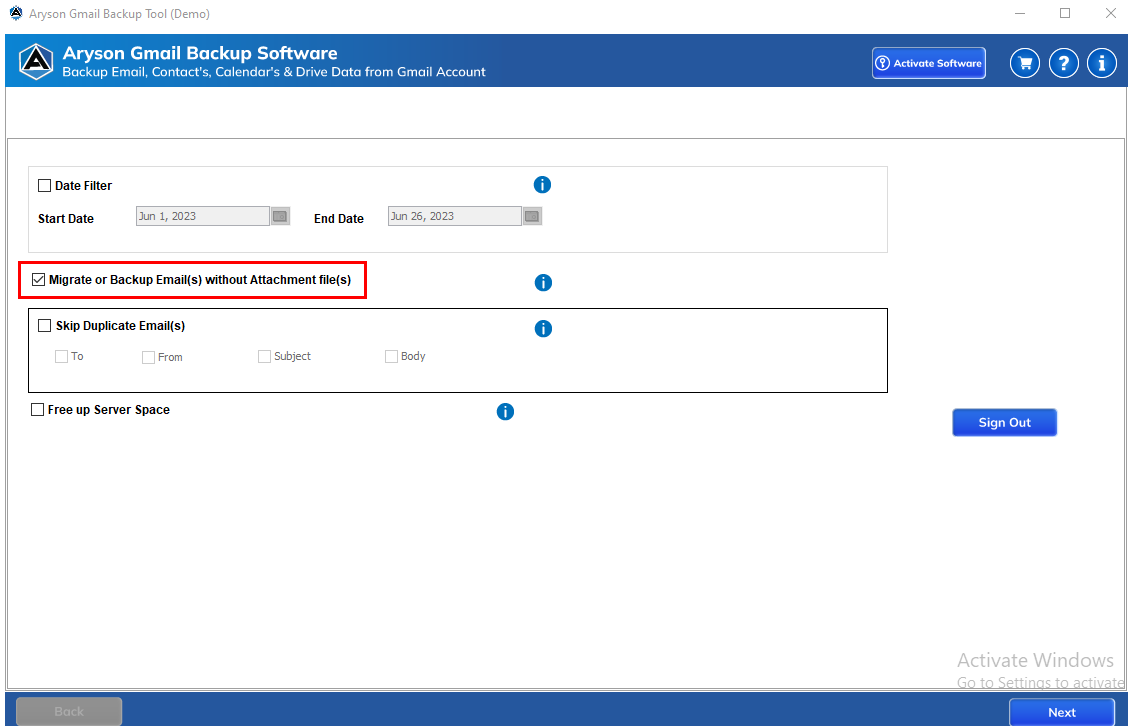Open the help question mark icon
The width and height of the screenshot is (1128, 726).
click(1063, 63)
